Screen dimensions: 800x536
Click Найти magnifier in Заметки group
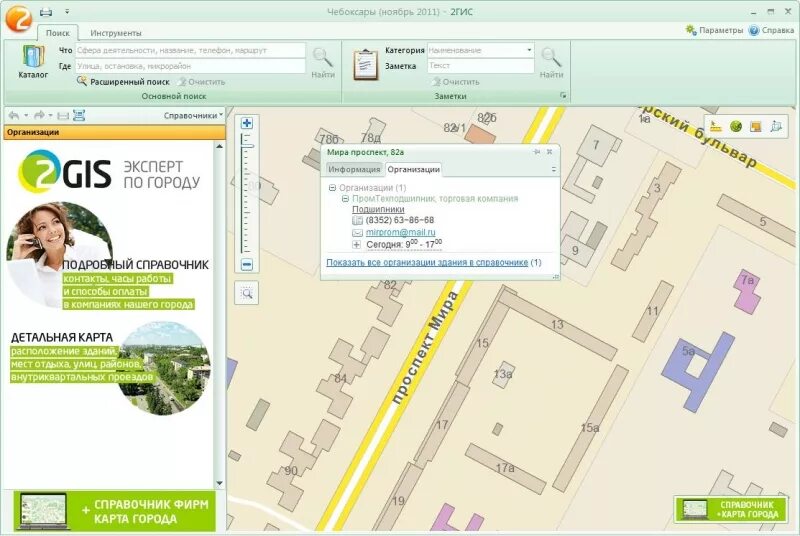(552, 63)
